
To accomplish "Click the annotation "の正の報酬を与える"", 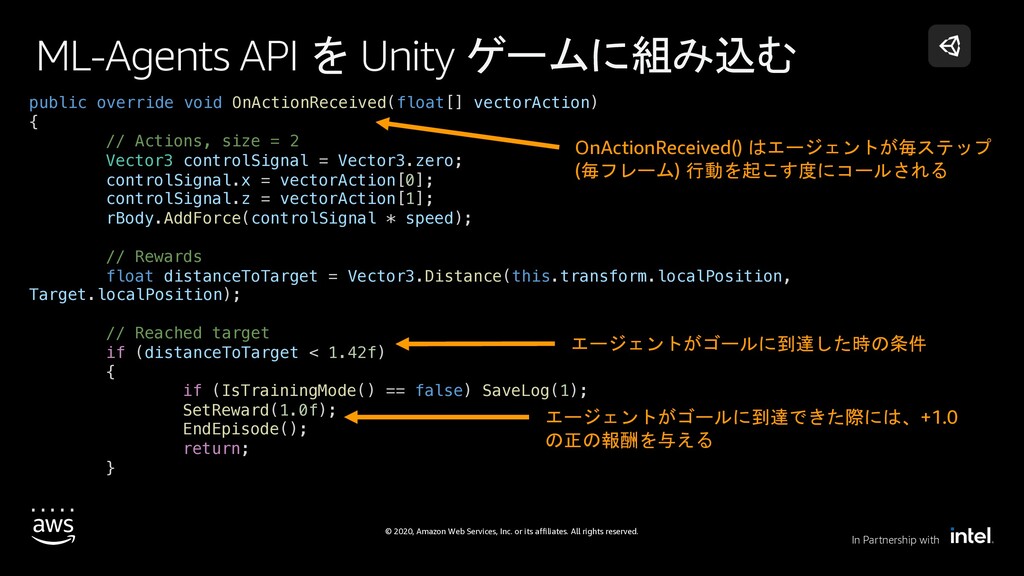I will 629,440.
